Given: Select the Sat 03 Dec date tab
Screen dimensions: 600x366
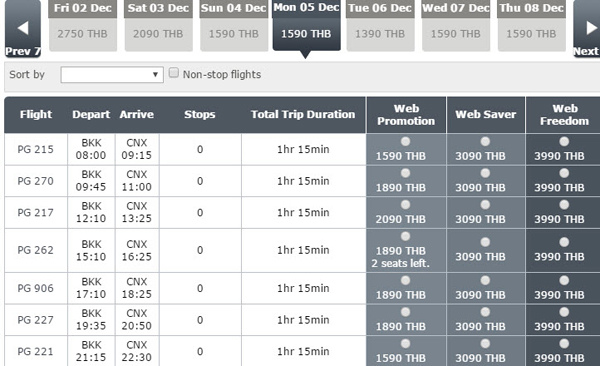Looking at the screenshot, I should tap(158, 26).
